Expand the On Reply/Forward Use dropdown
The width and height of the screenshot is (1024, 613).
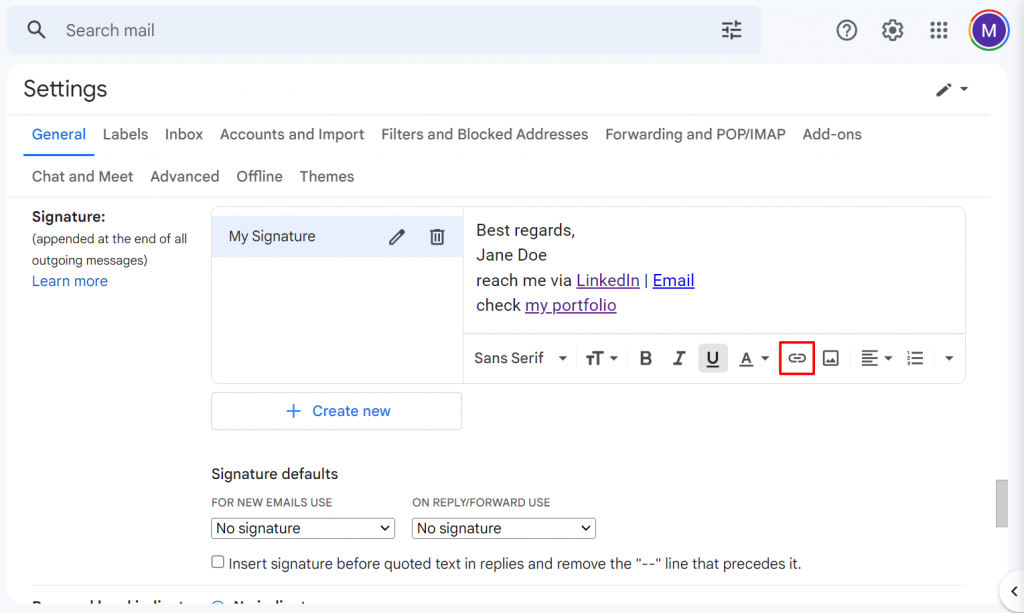[x=504, y=528]
